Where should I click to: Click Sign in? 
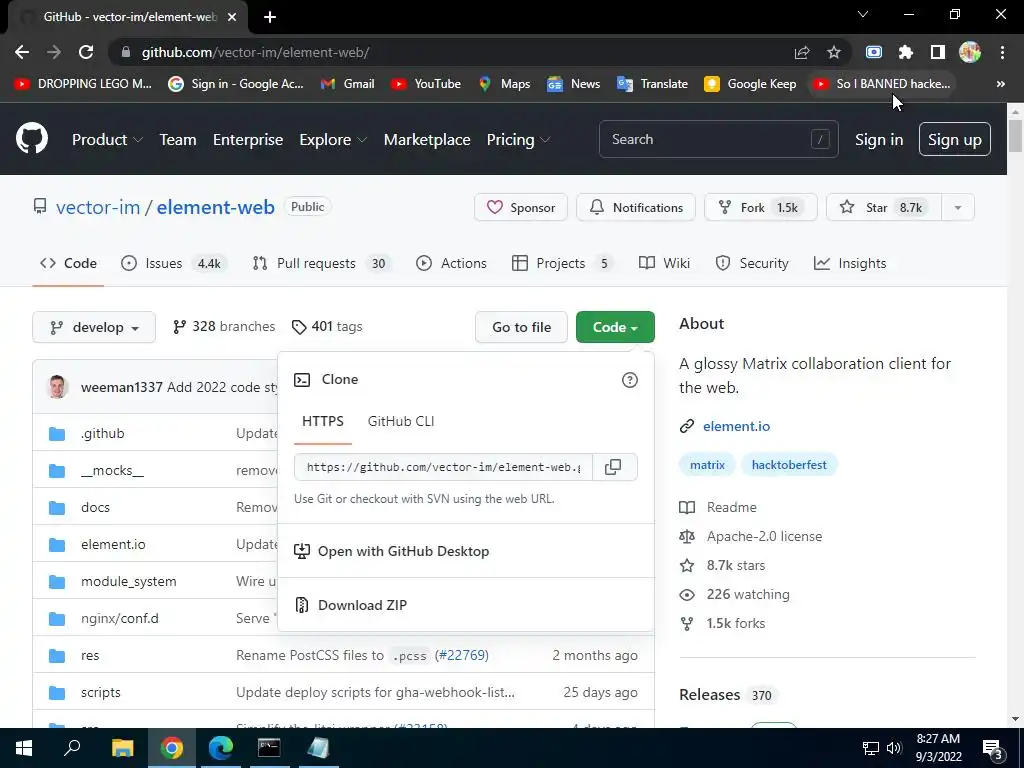tap(879, 139)
